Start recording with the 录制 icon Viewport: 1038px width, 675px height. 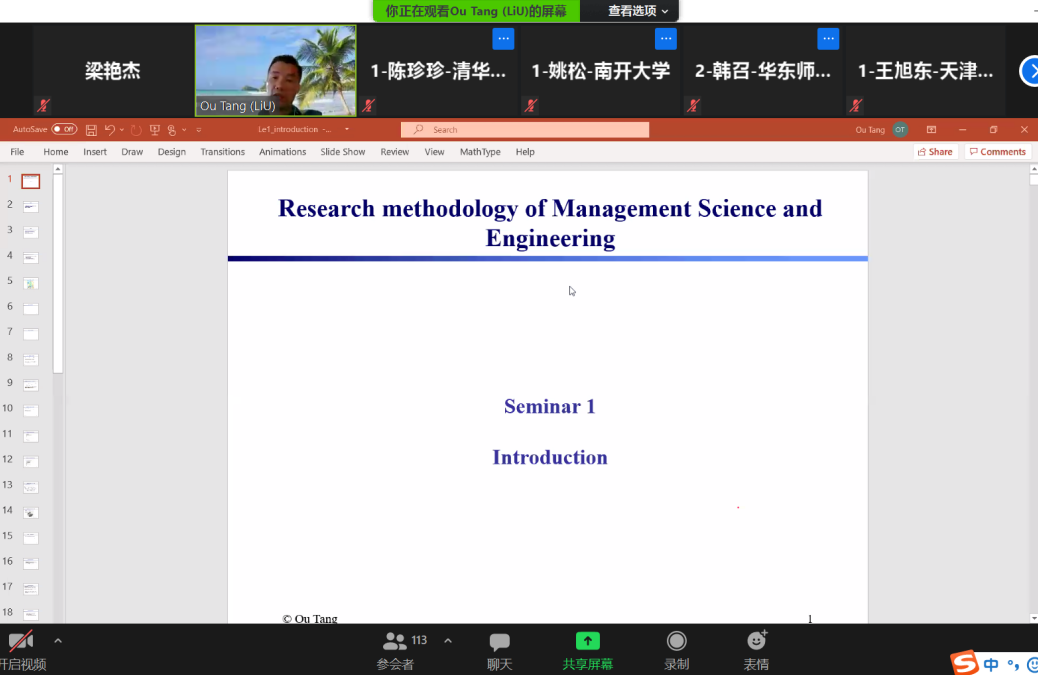[x=677, y=642]
